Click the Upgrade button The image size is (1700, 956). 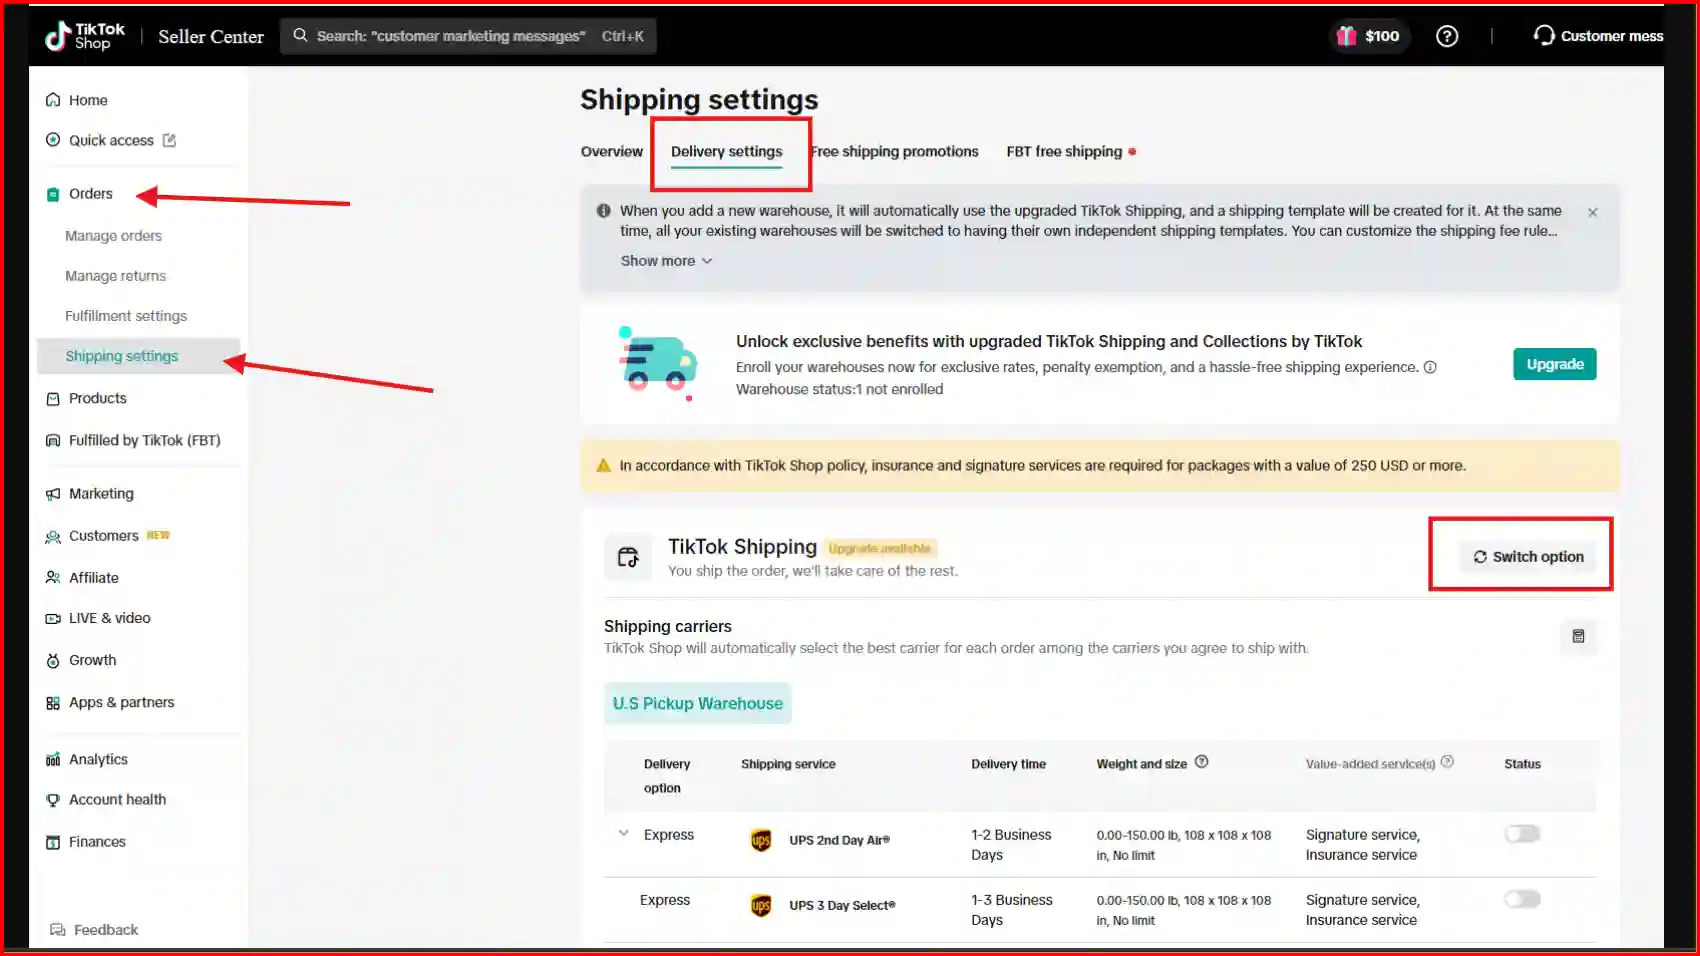point(1555,364)
